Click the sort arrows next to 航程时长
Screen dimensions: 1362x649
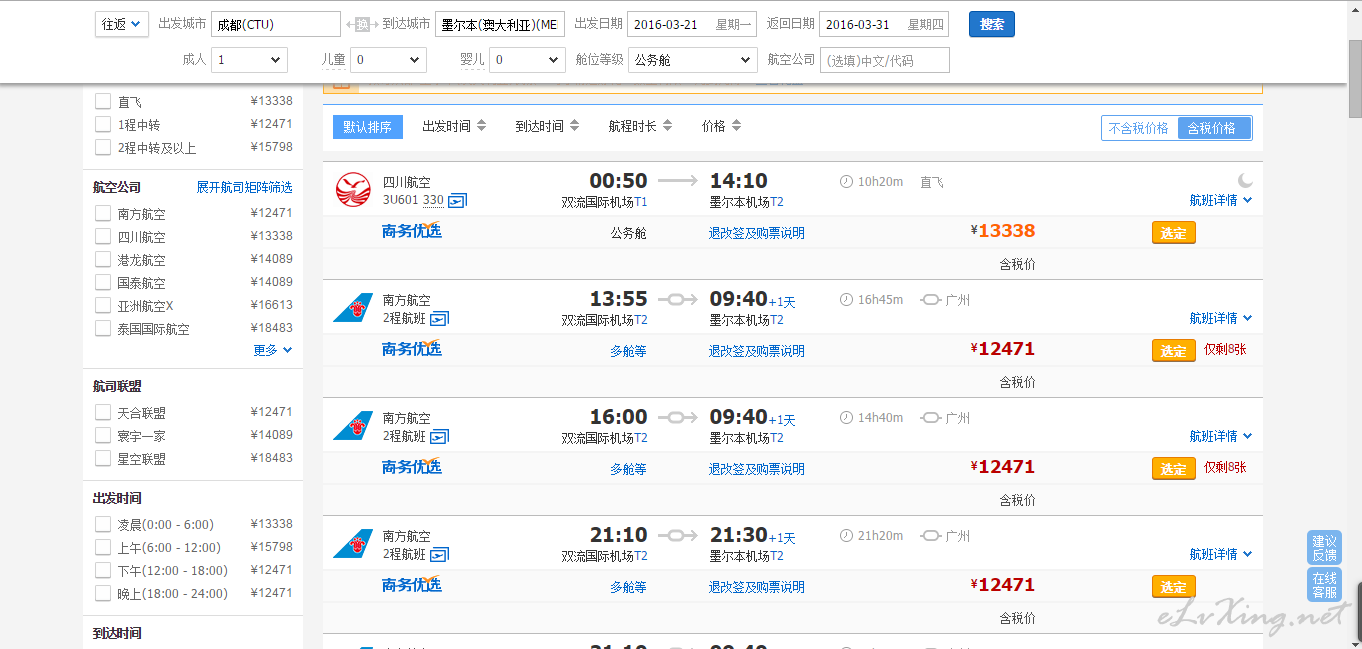click(667, 126)
